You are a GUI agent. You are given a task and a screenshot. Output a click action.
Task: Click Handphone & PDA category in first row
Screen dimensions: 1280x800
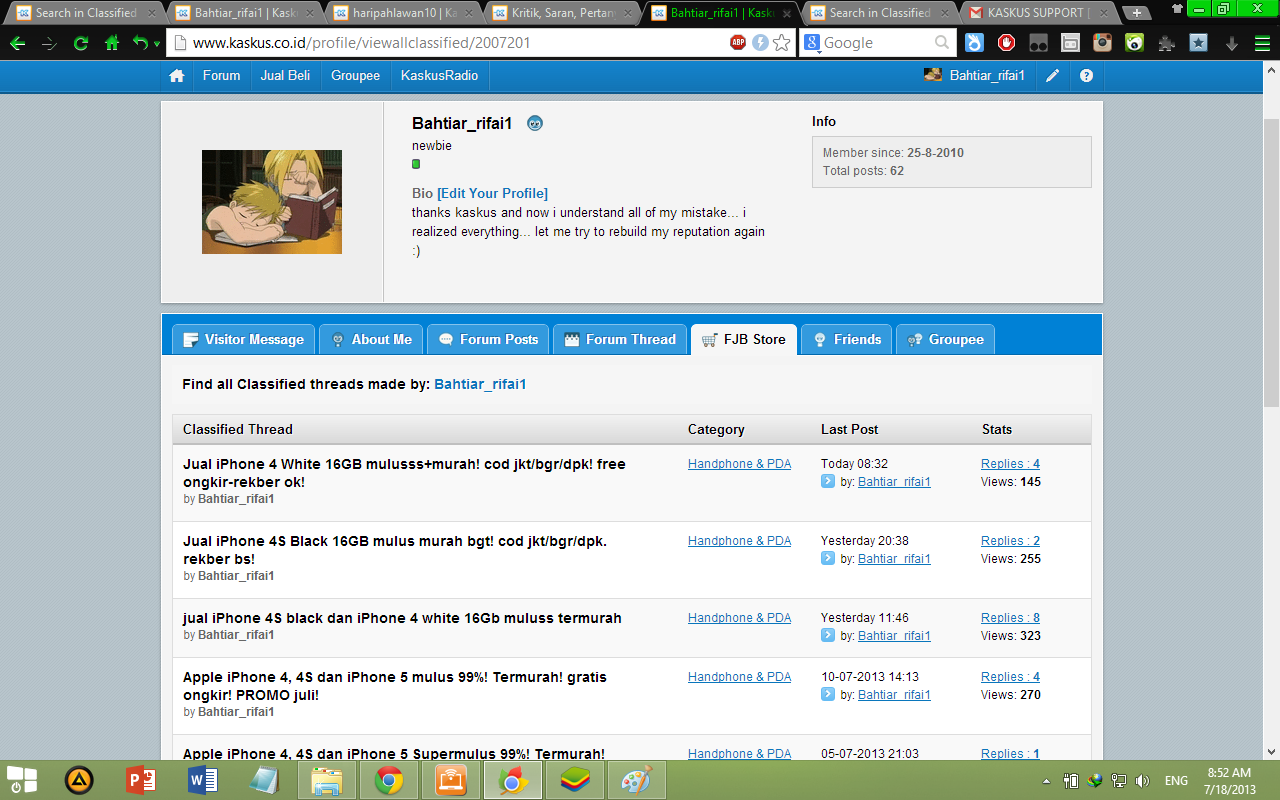click(x=739, y=464)
